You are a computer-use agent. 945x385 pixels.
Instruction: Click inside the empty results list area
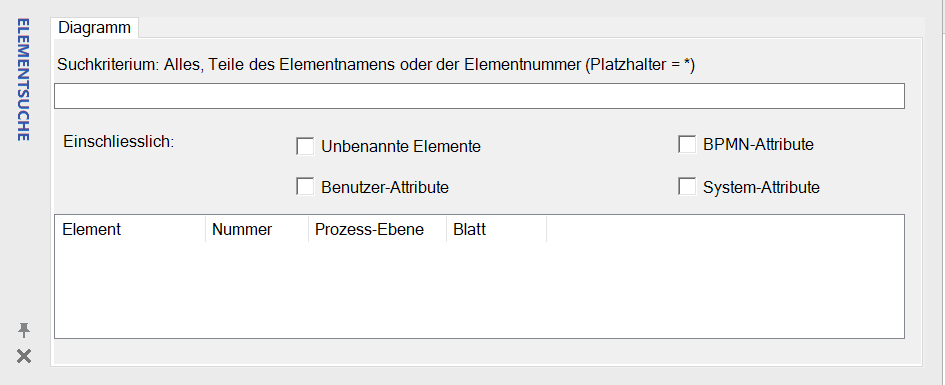(479, 289)
